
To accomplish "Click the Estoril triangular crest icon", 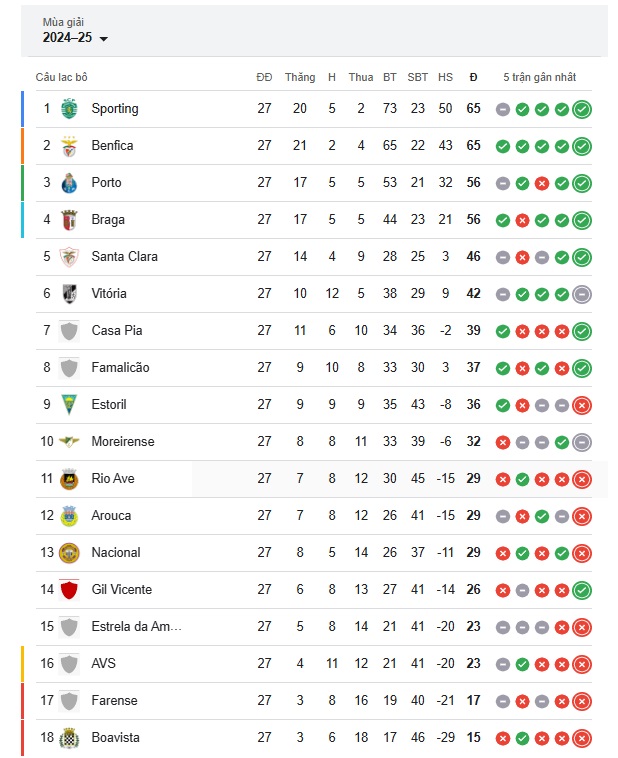I will (69, 405).
